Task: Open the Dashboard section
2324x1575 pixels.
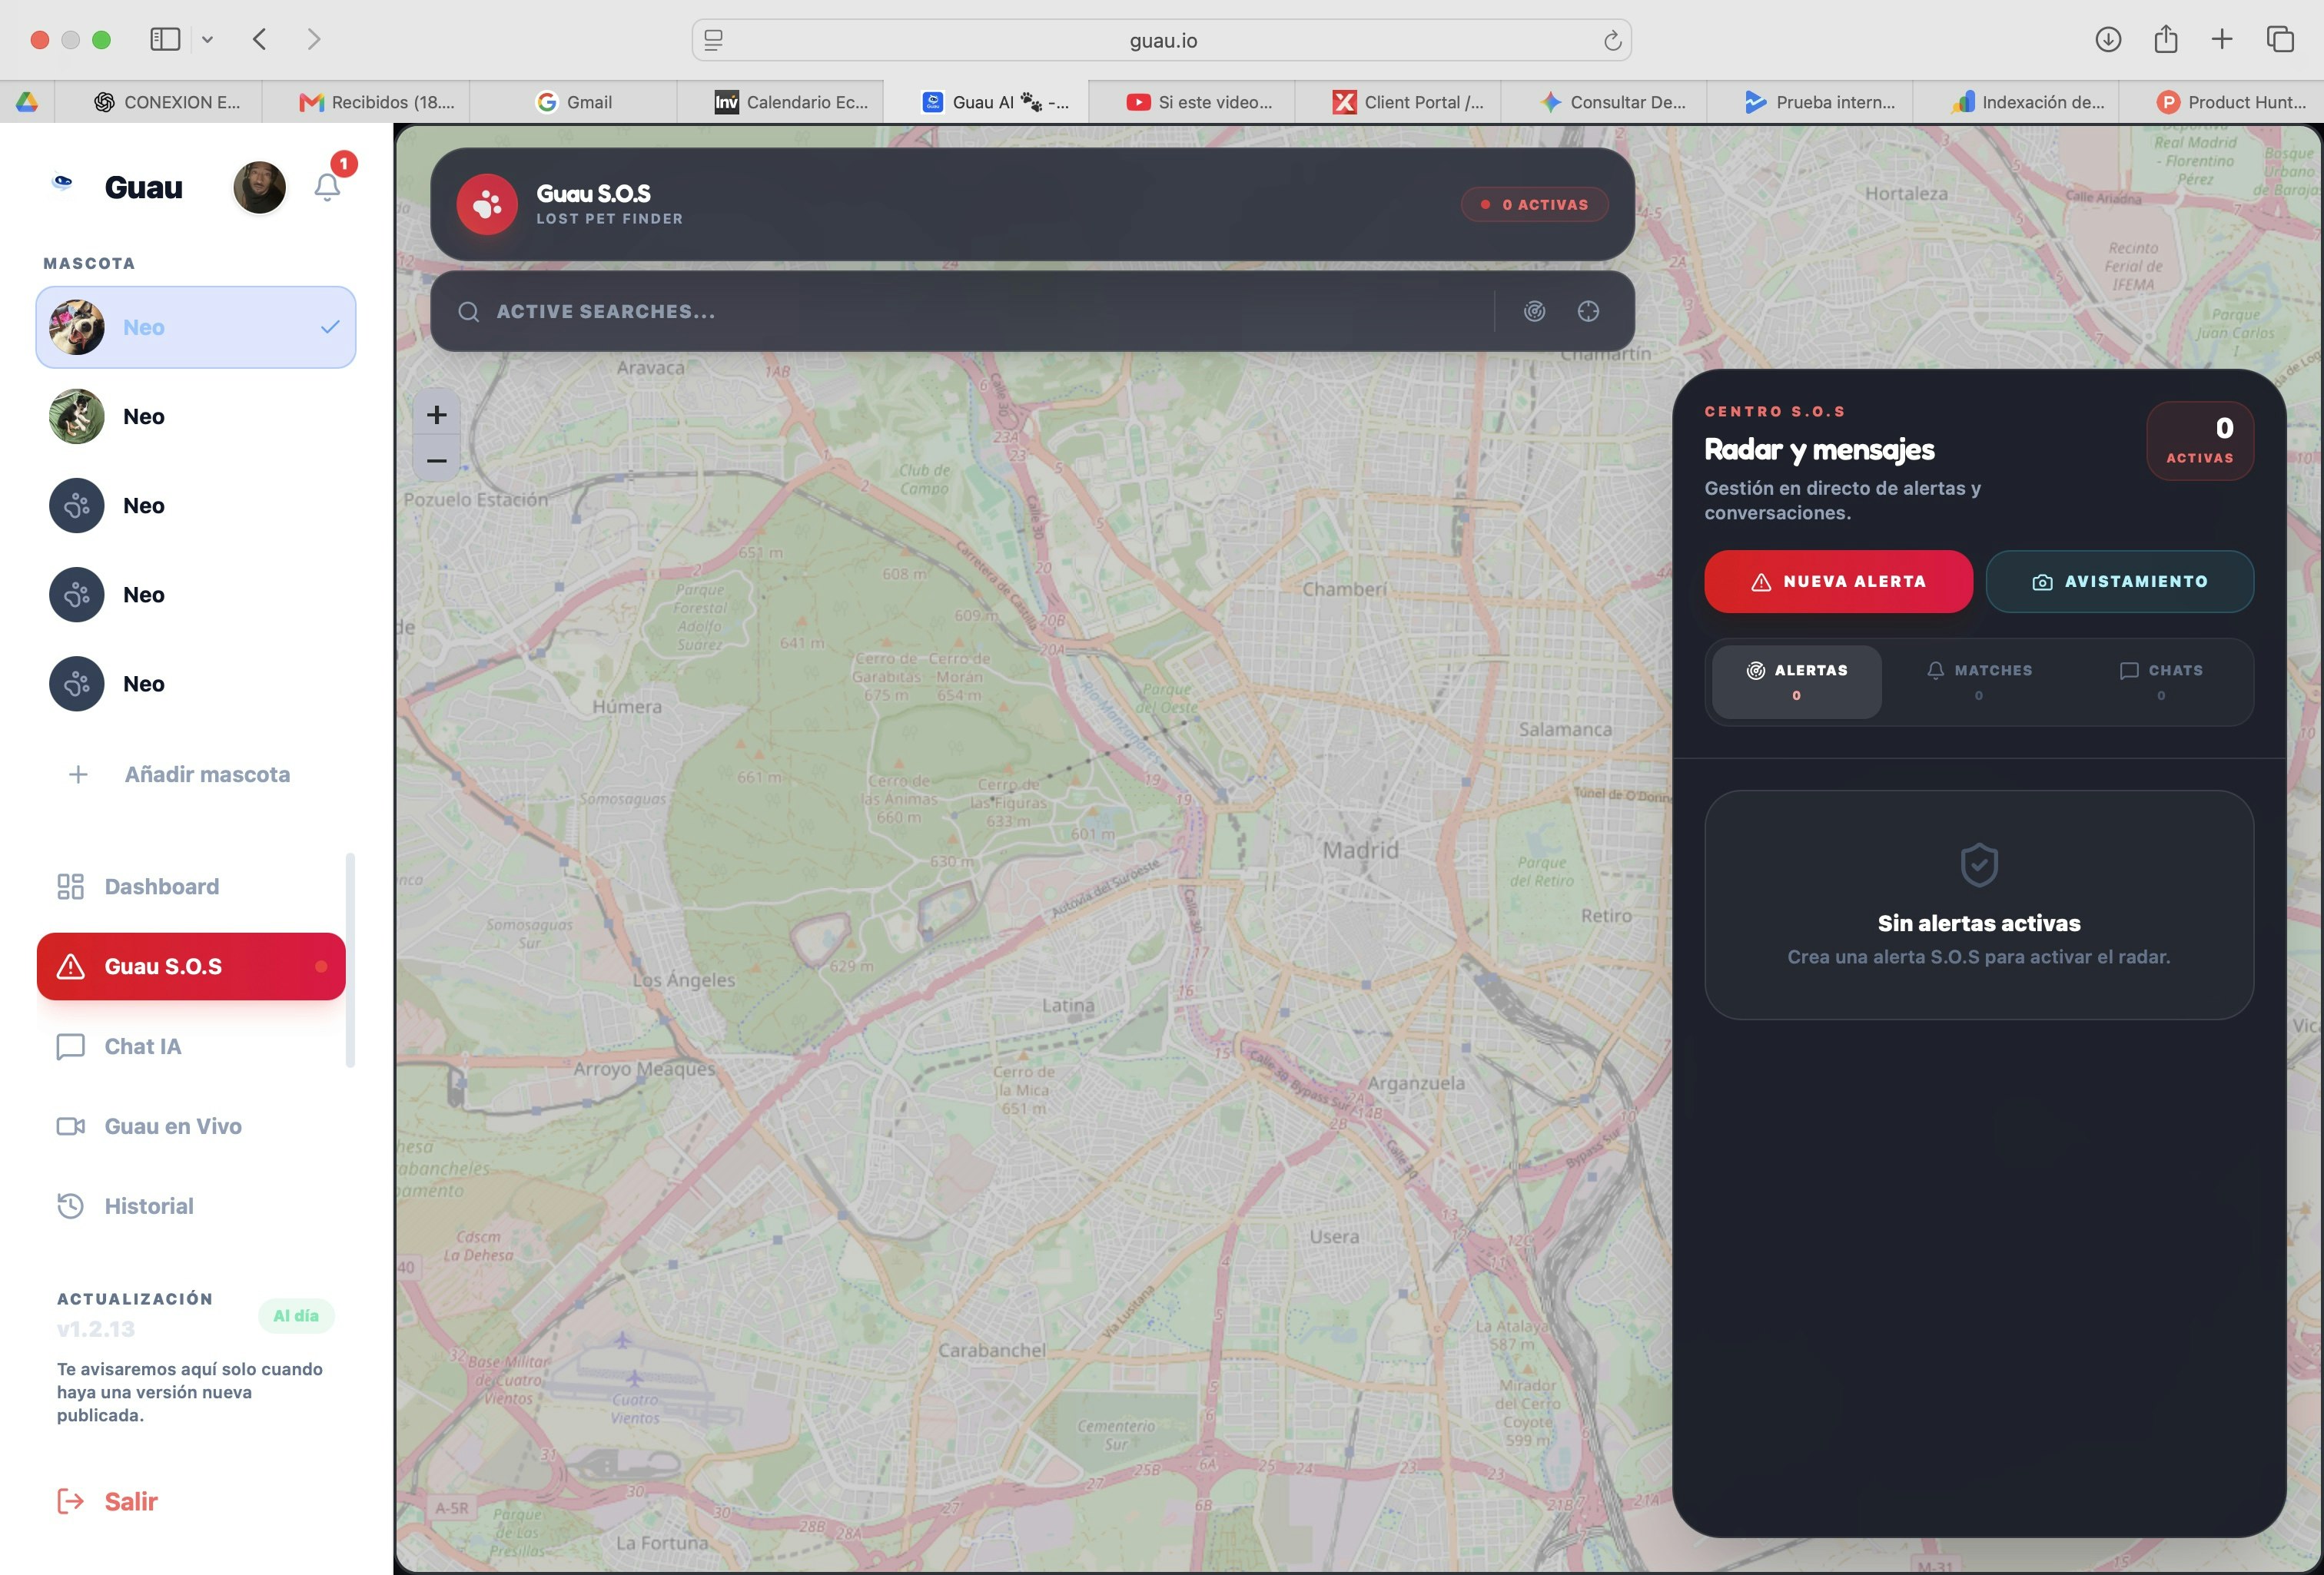Action: (191, 886)
